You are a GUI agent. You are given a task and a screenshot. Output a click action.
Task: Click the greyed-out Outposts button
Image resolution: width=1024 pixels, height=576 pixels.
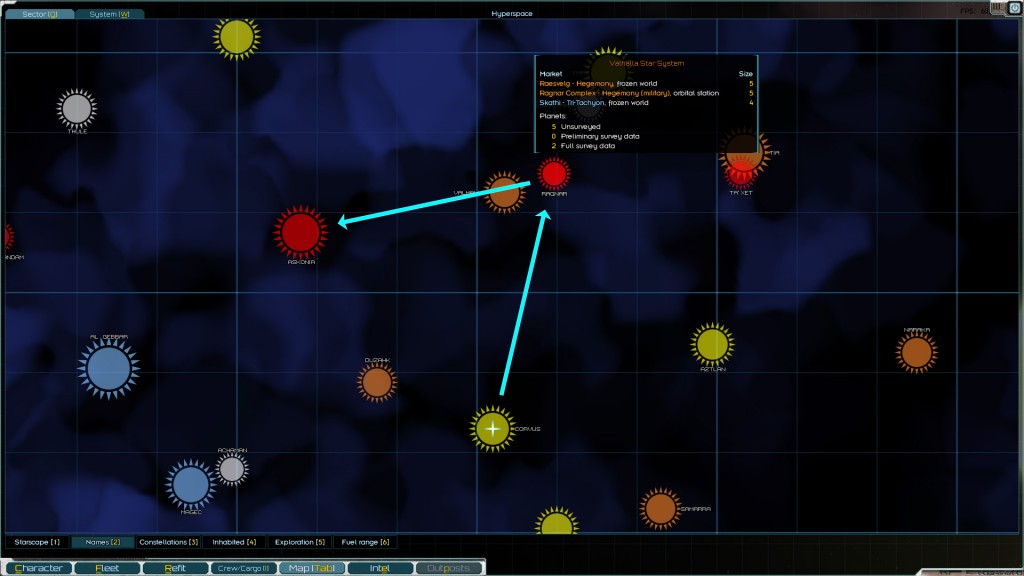coord(448,568)
